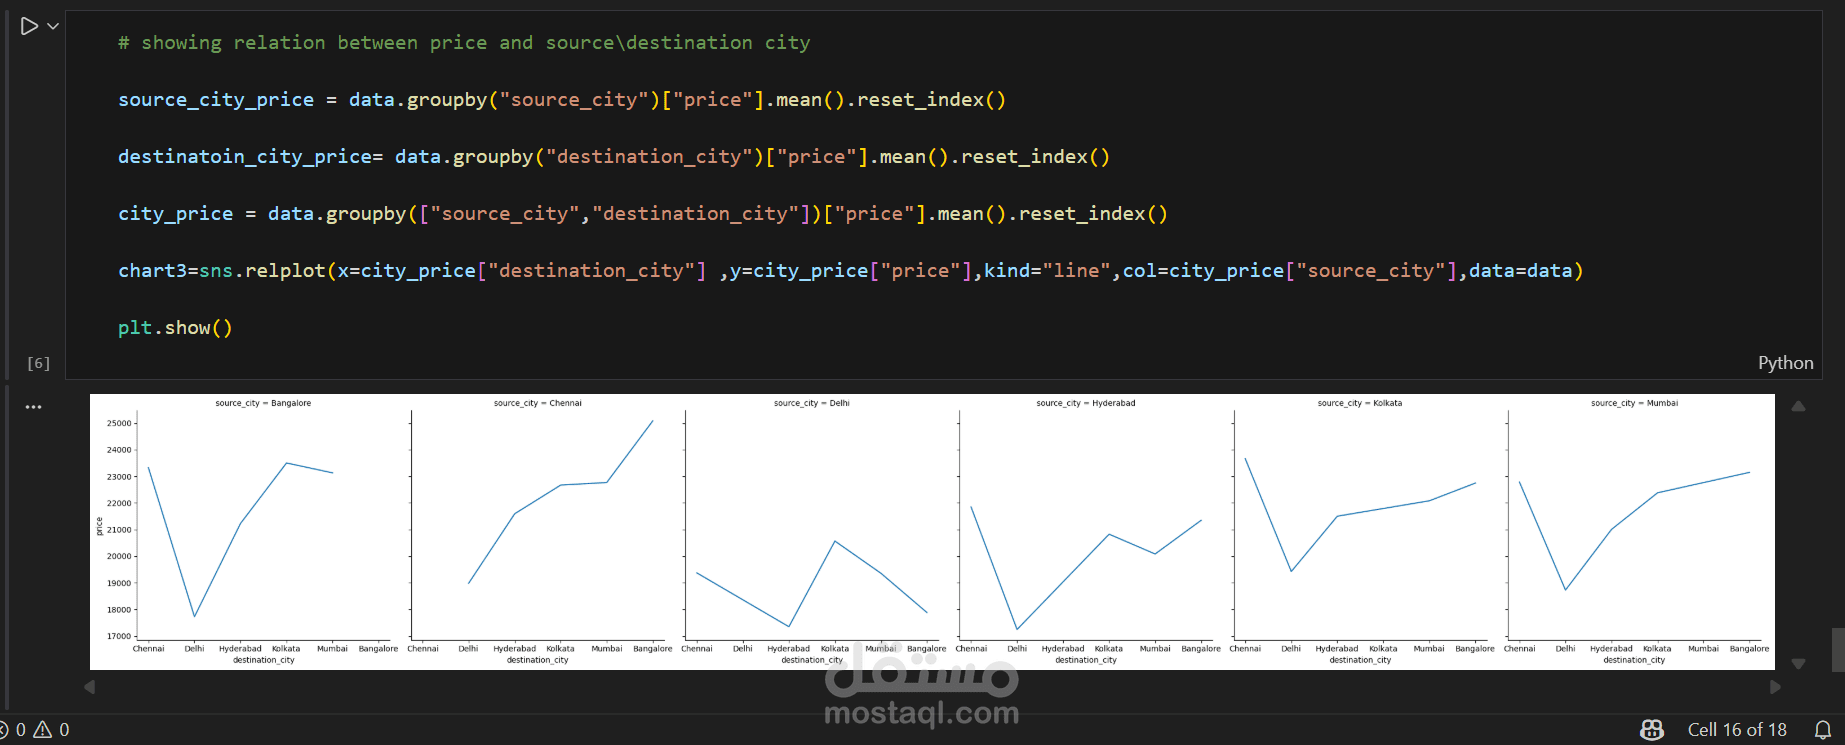
Task: Open the cell output more actions ellipsis
Action: [x=34, y=407]
